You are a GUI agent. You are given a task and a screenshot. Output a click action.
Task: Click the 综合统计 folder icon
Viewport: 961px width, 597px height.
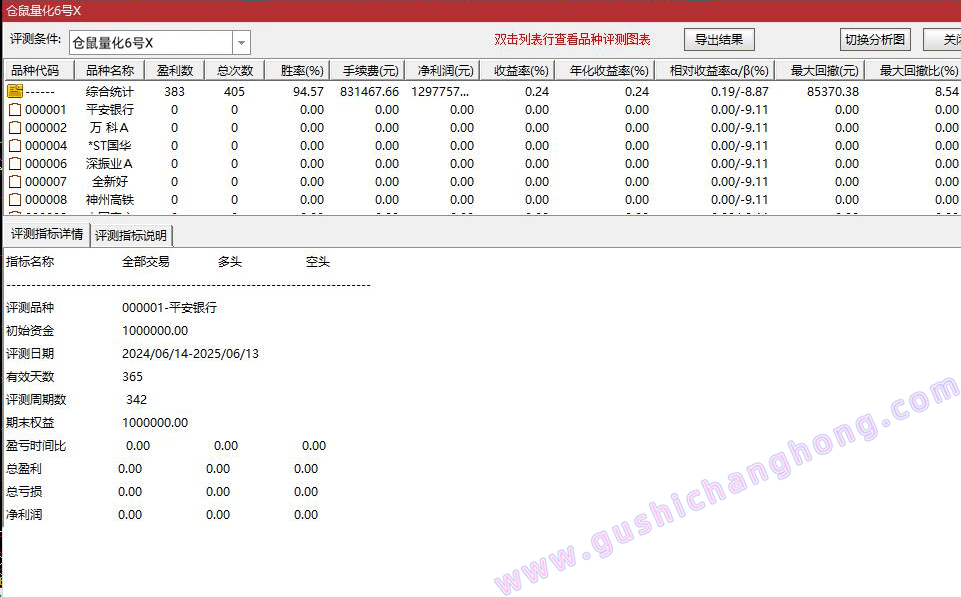pos(15,91)
